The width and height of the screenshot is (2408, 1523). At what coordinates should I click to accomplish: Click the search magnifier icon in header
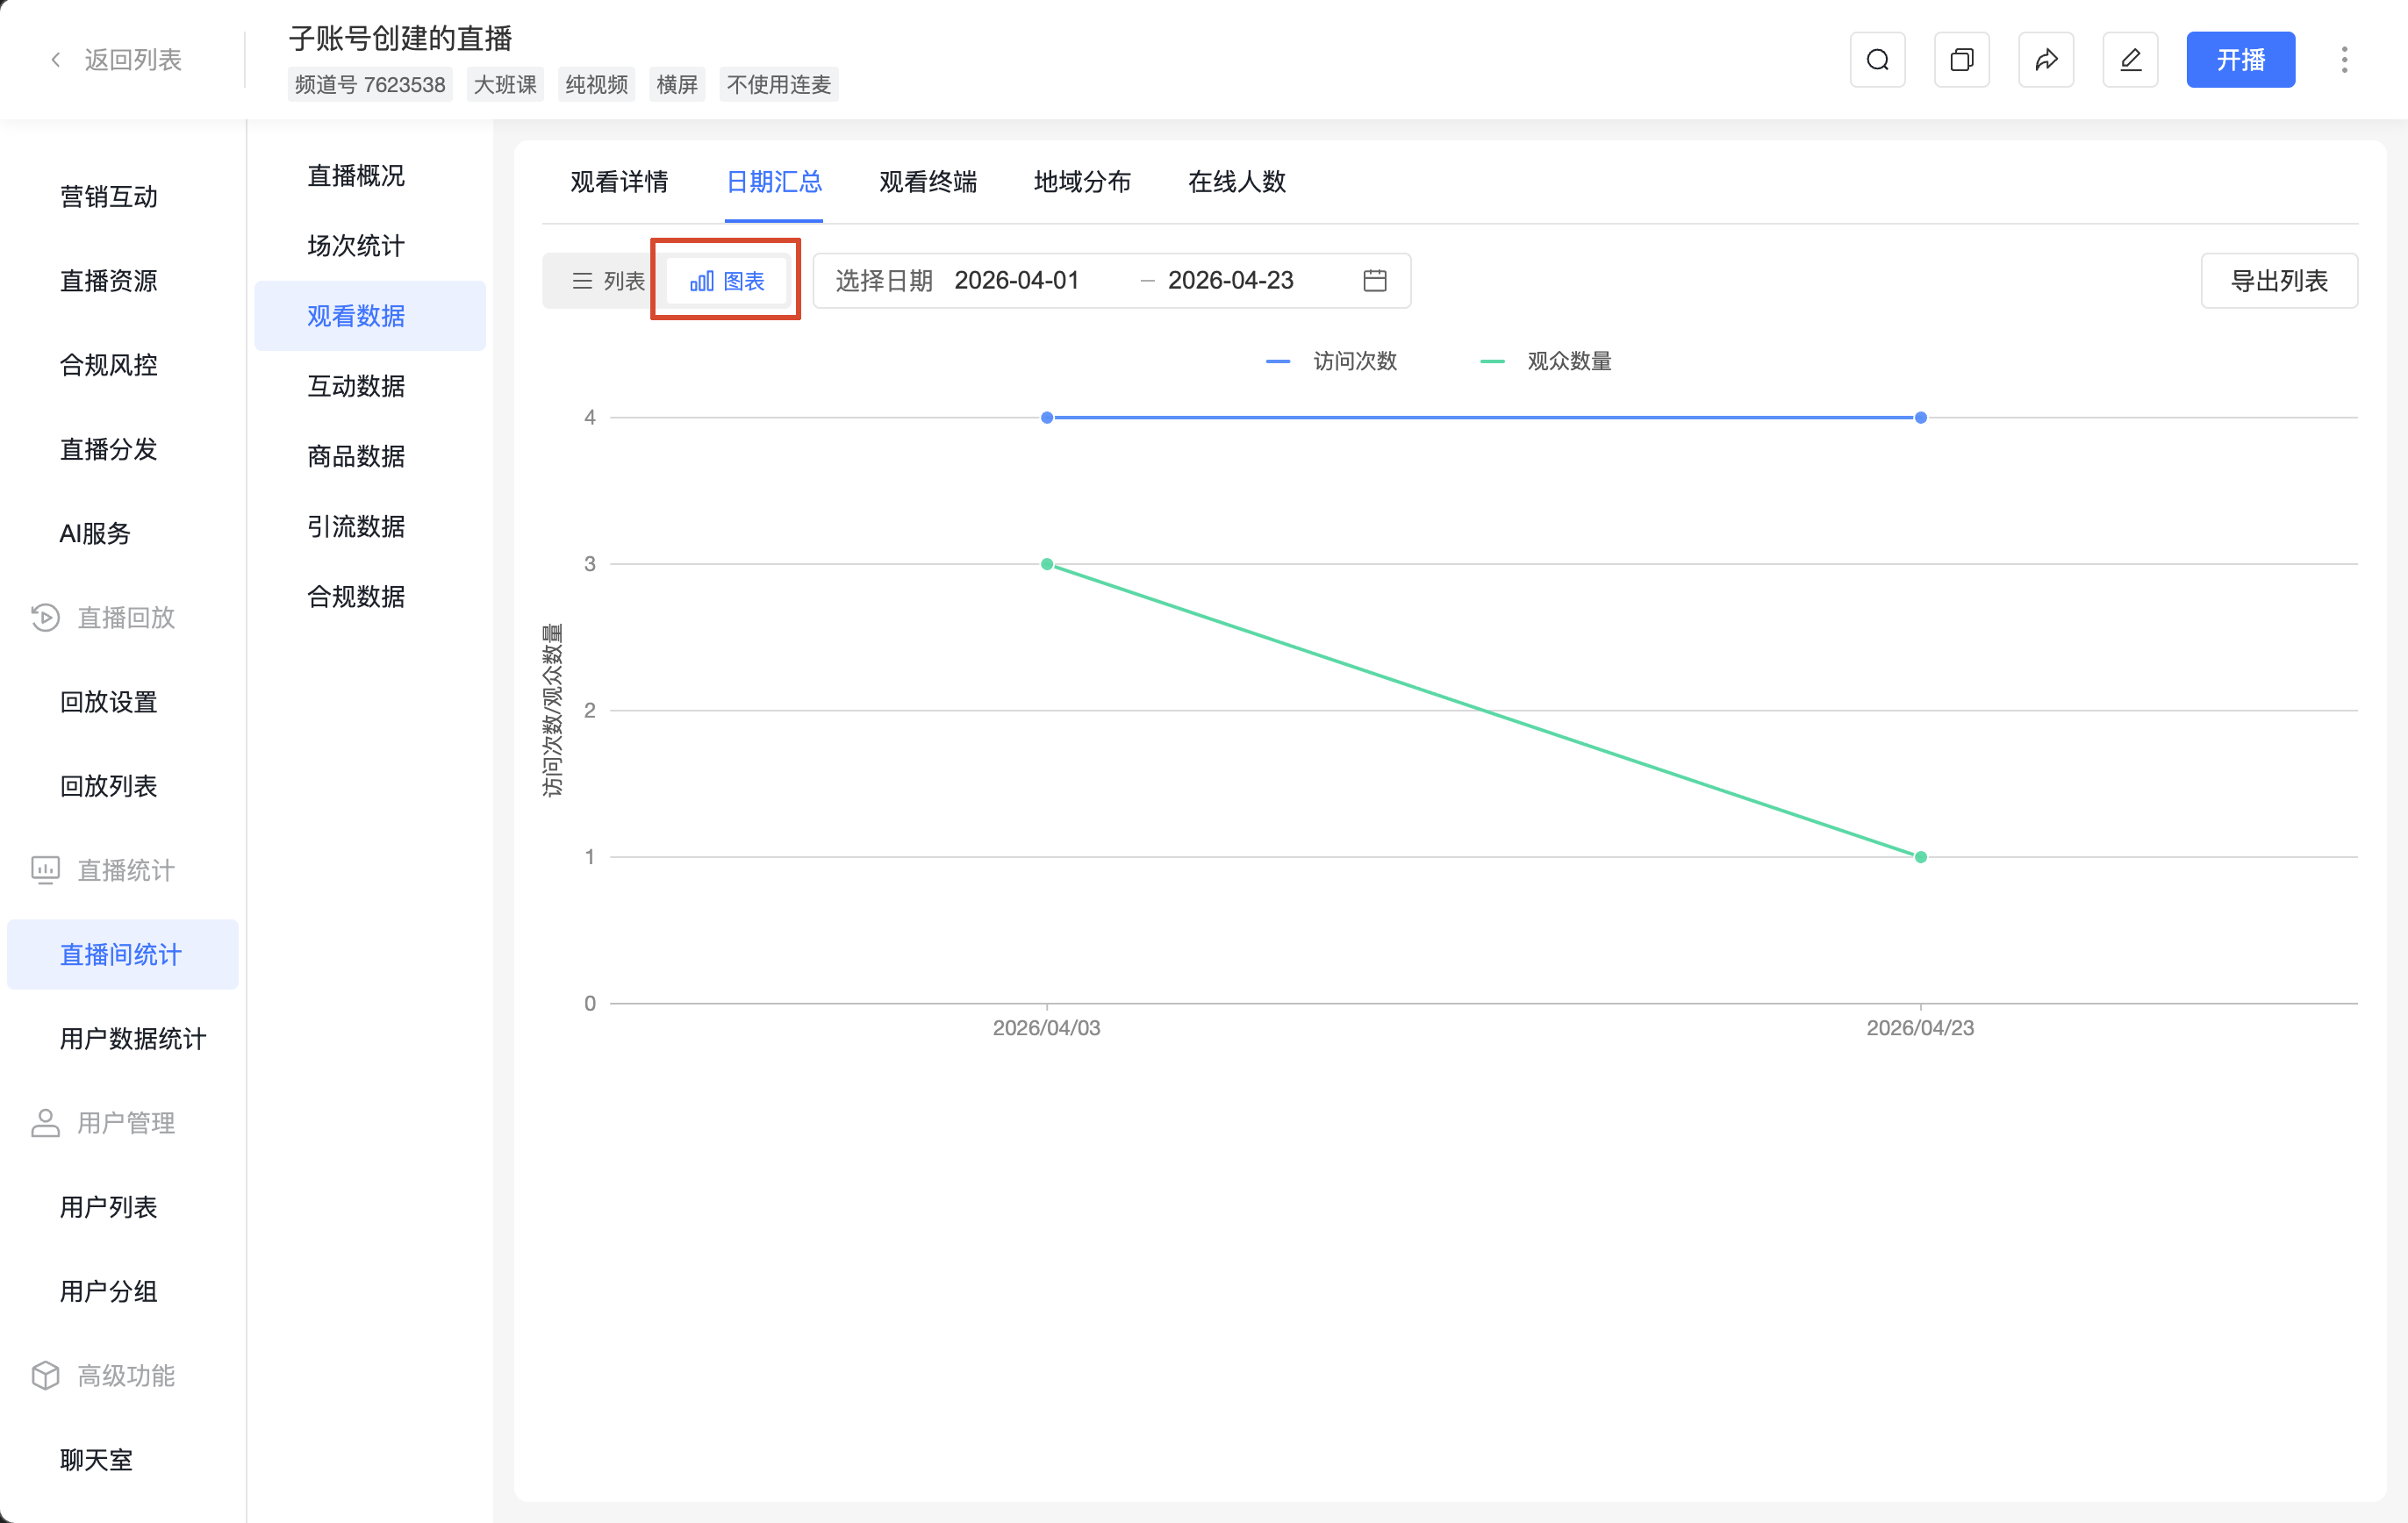pyautogui.click(x=1877, y=60)
